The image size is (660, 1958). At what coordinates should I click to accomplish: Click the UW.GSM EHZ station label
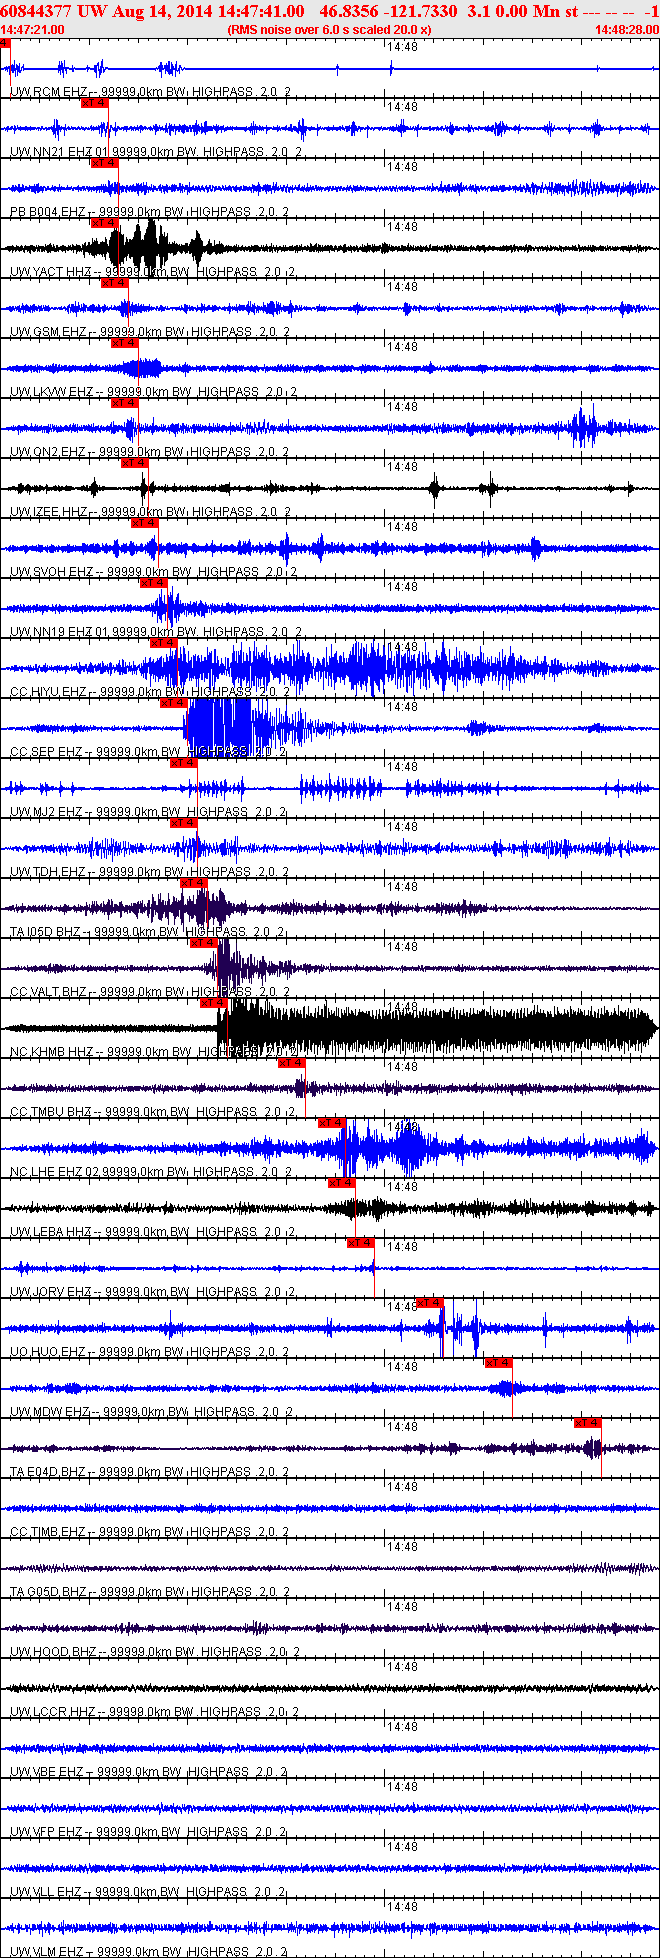click(48, 332)
